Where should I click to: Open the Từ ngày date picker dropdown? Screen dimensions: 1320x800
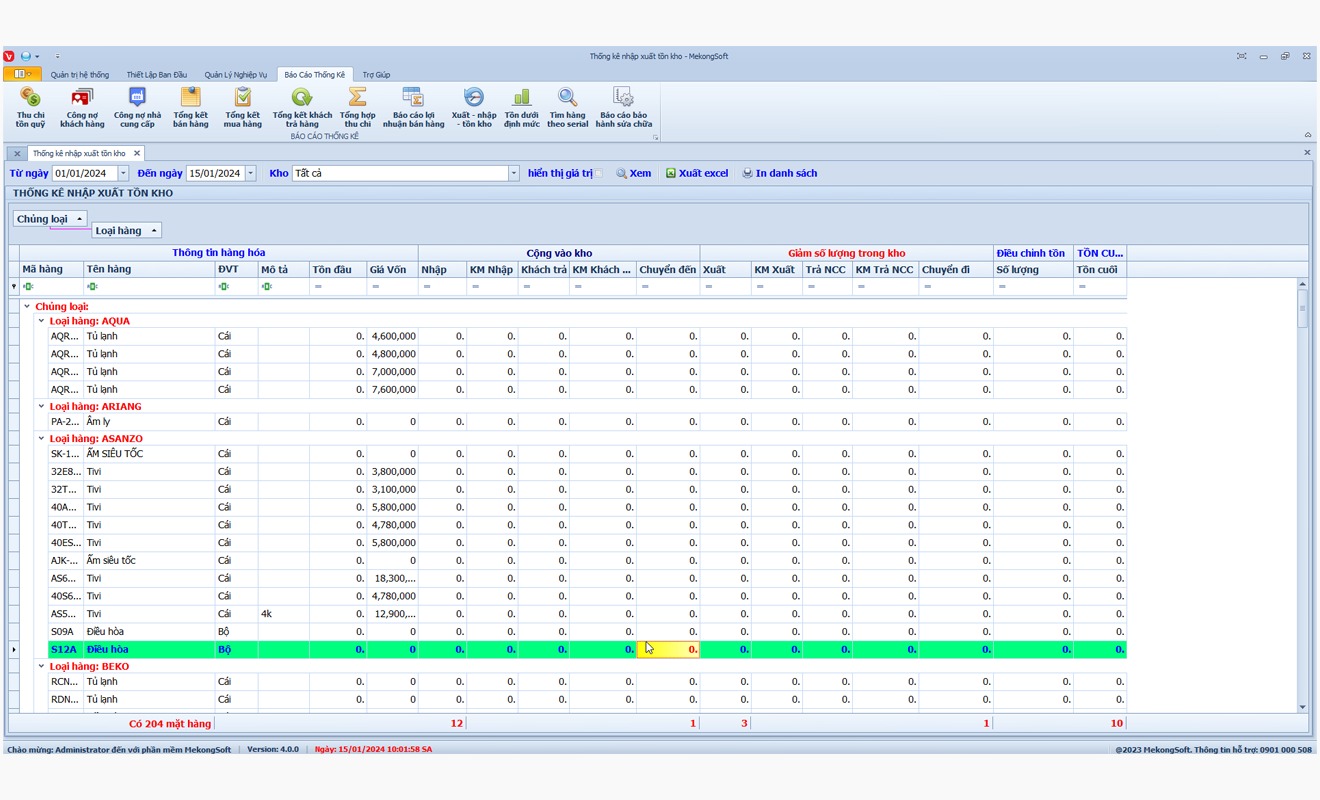click(124, 174)
